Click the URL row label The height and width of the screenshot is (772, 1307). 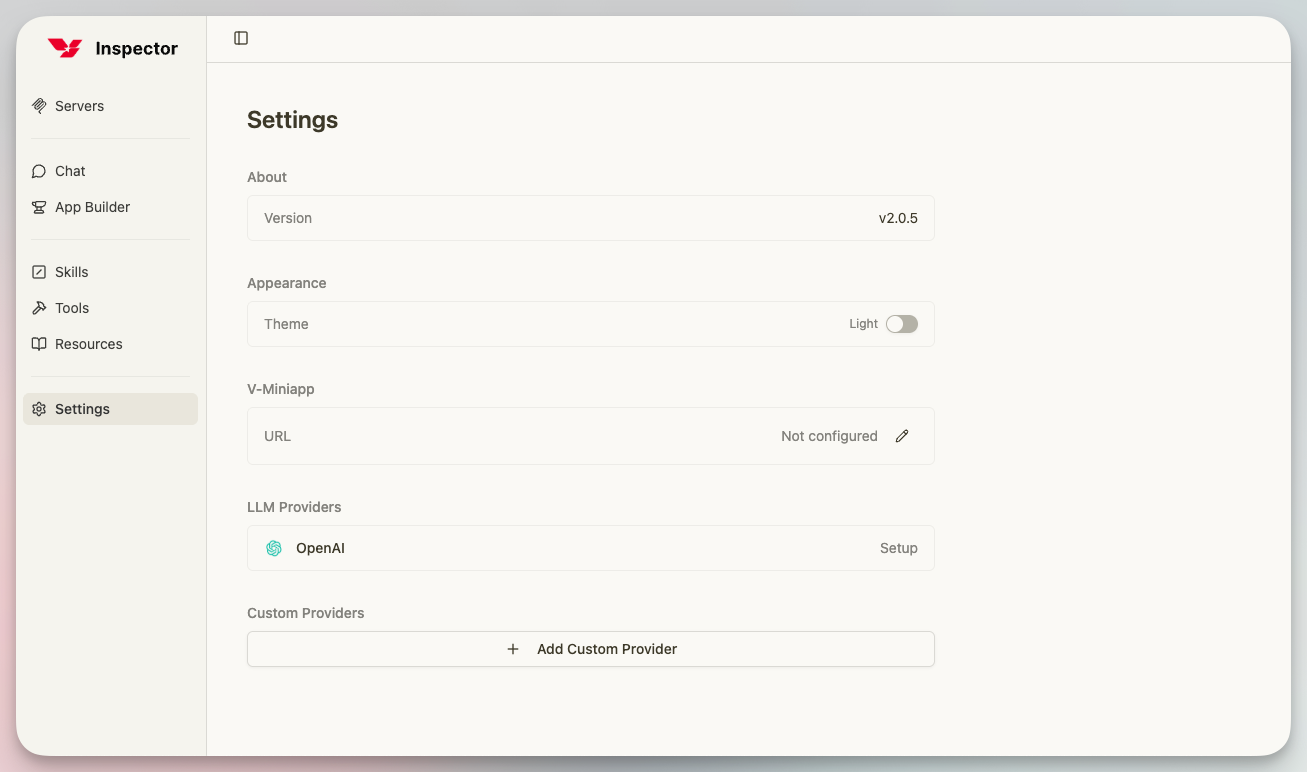277,436
